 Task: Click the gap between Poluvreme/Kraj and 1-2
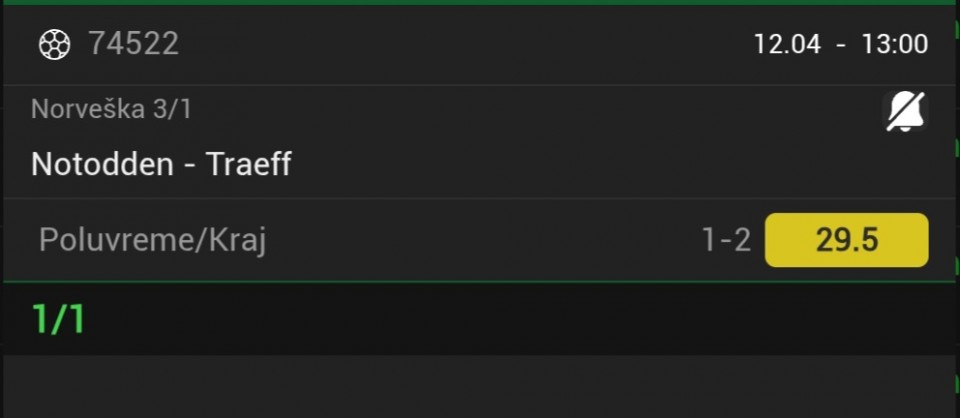tap(480, 240)
